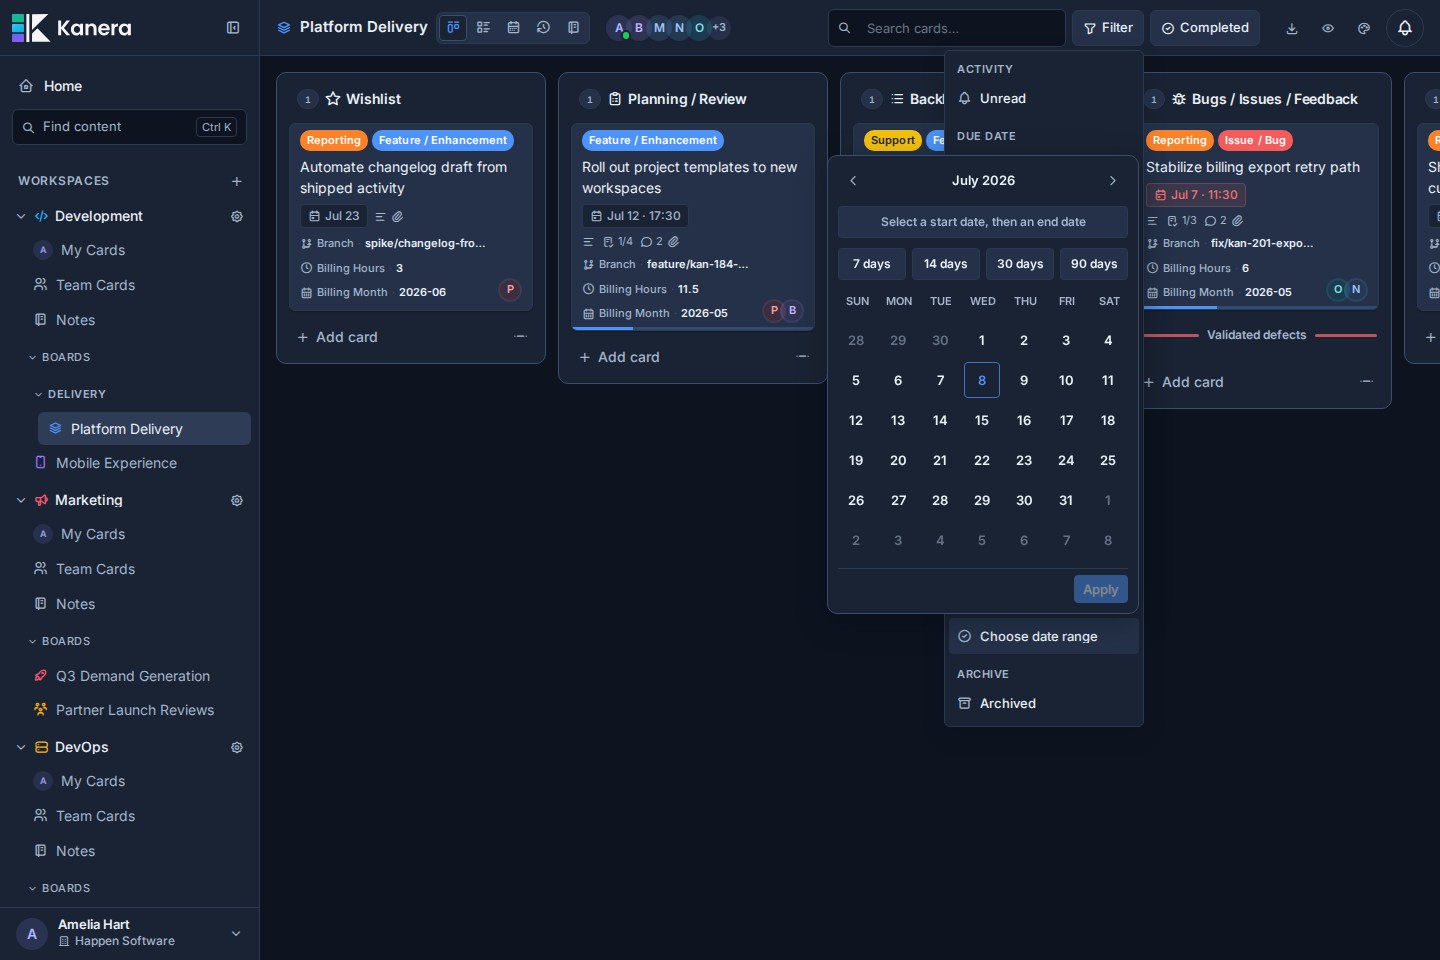Open Team Cards under Marketing

140,569
